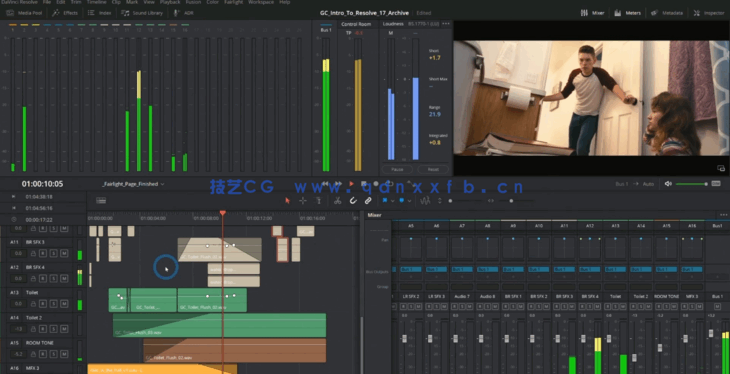
Task: Open the Auto monitor output selector
Action: pyautogui.click(x=648, y=184)
